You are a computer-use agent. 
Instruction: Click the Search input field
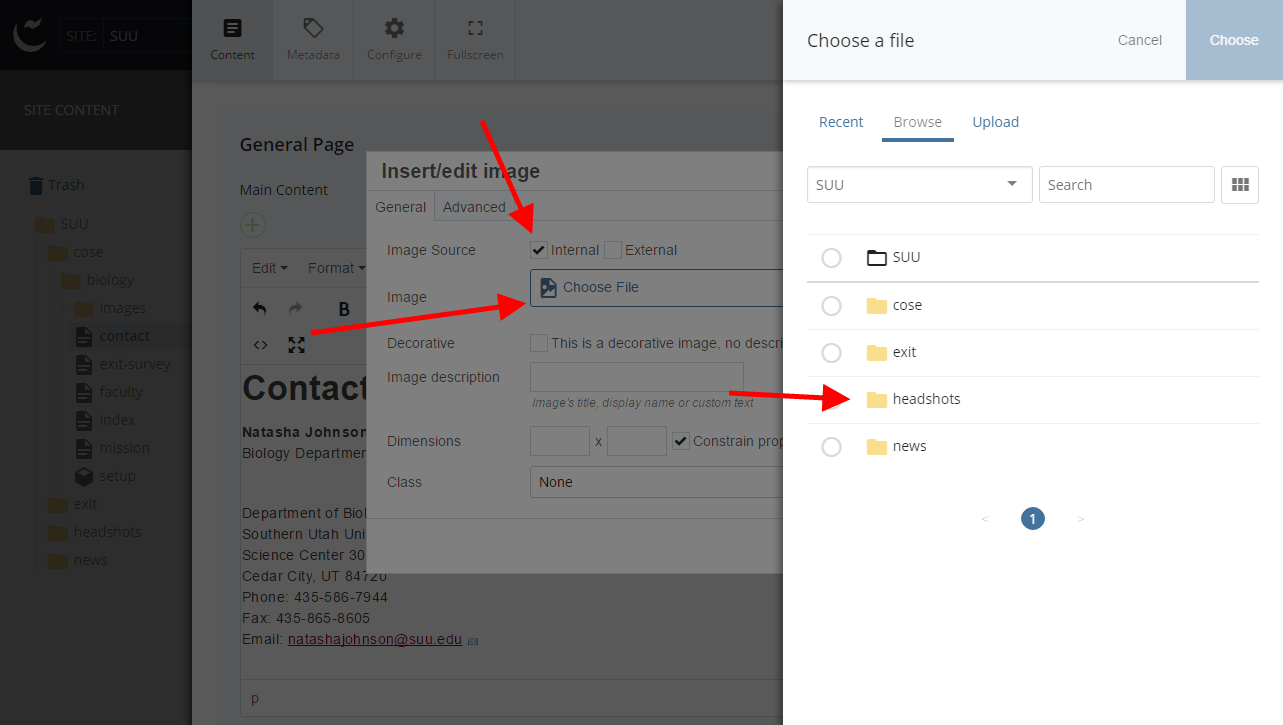[1126, 185]
